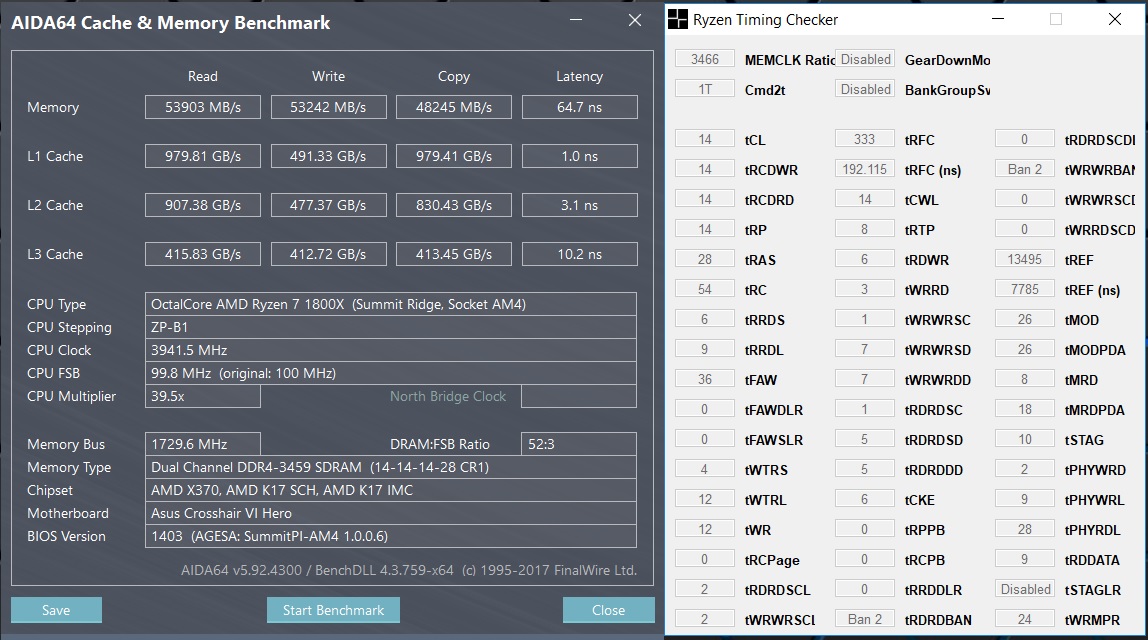Select the Memory Latency 64.7 ns field
The height and width of the screenshot is (640, 1148).
[x=580, y=107]
